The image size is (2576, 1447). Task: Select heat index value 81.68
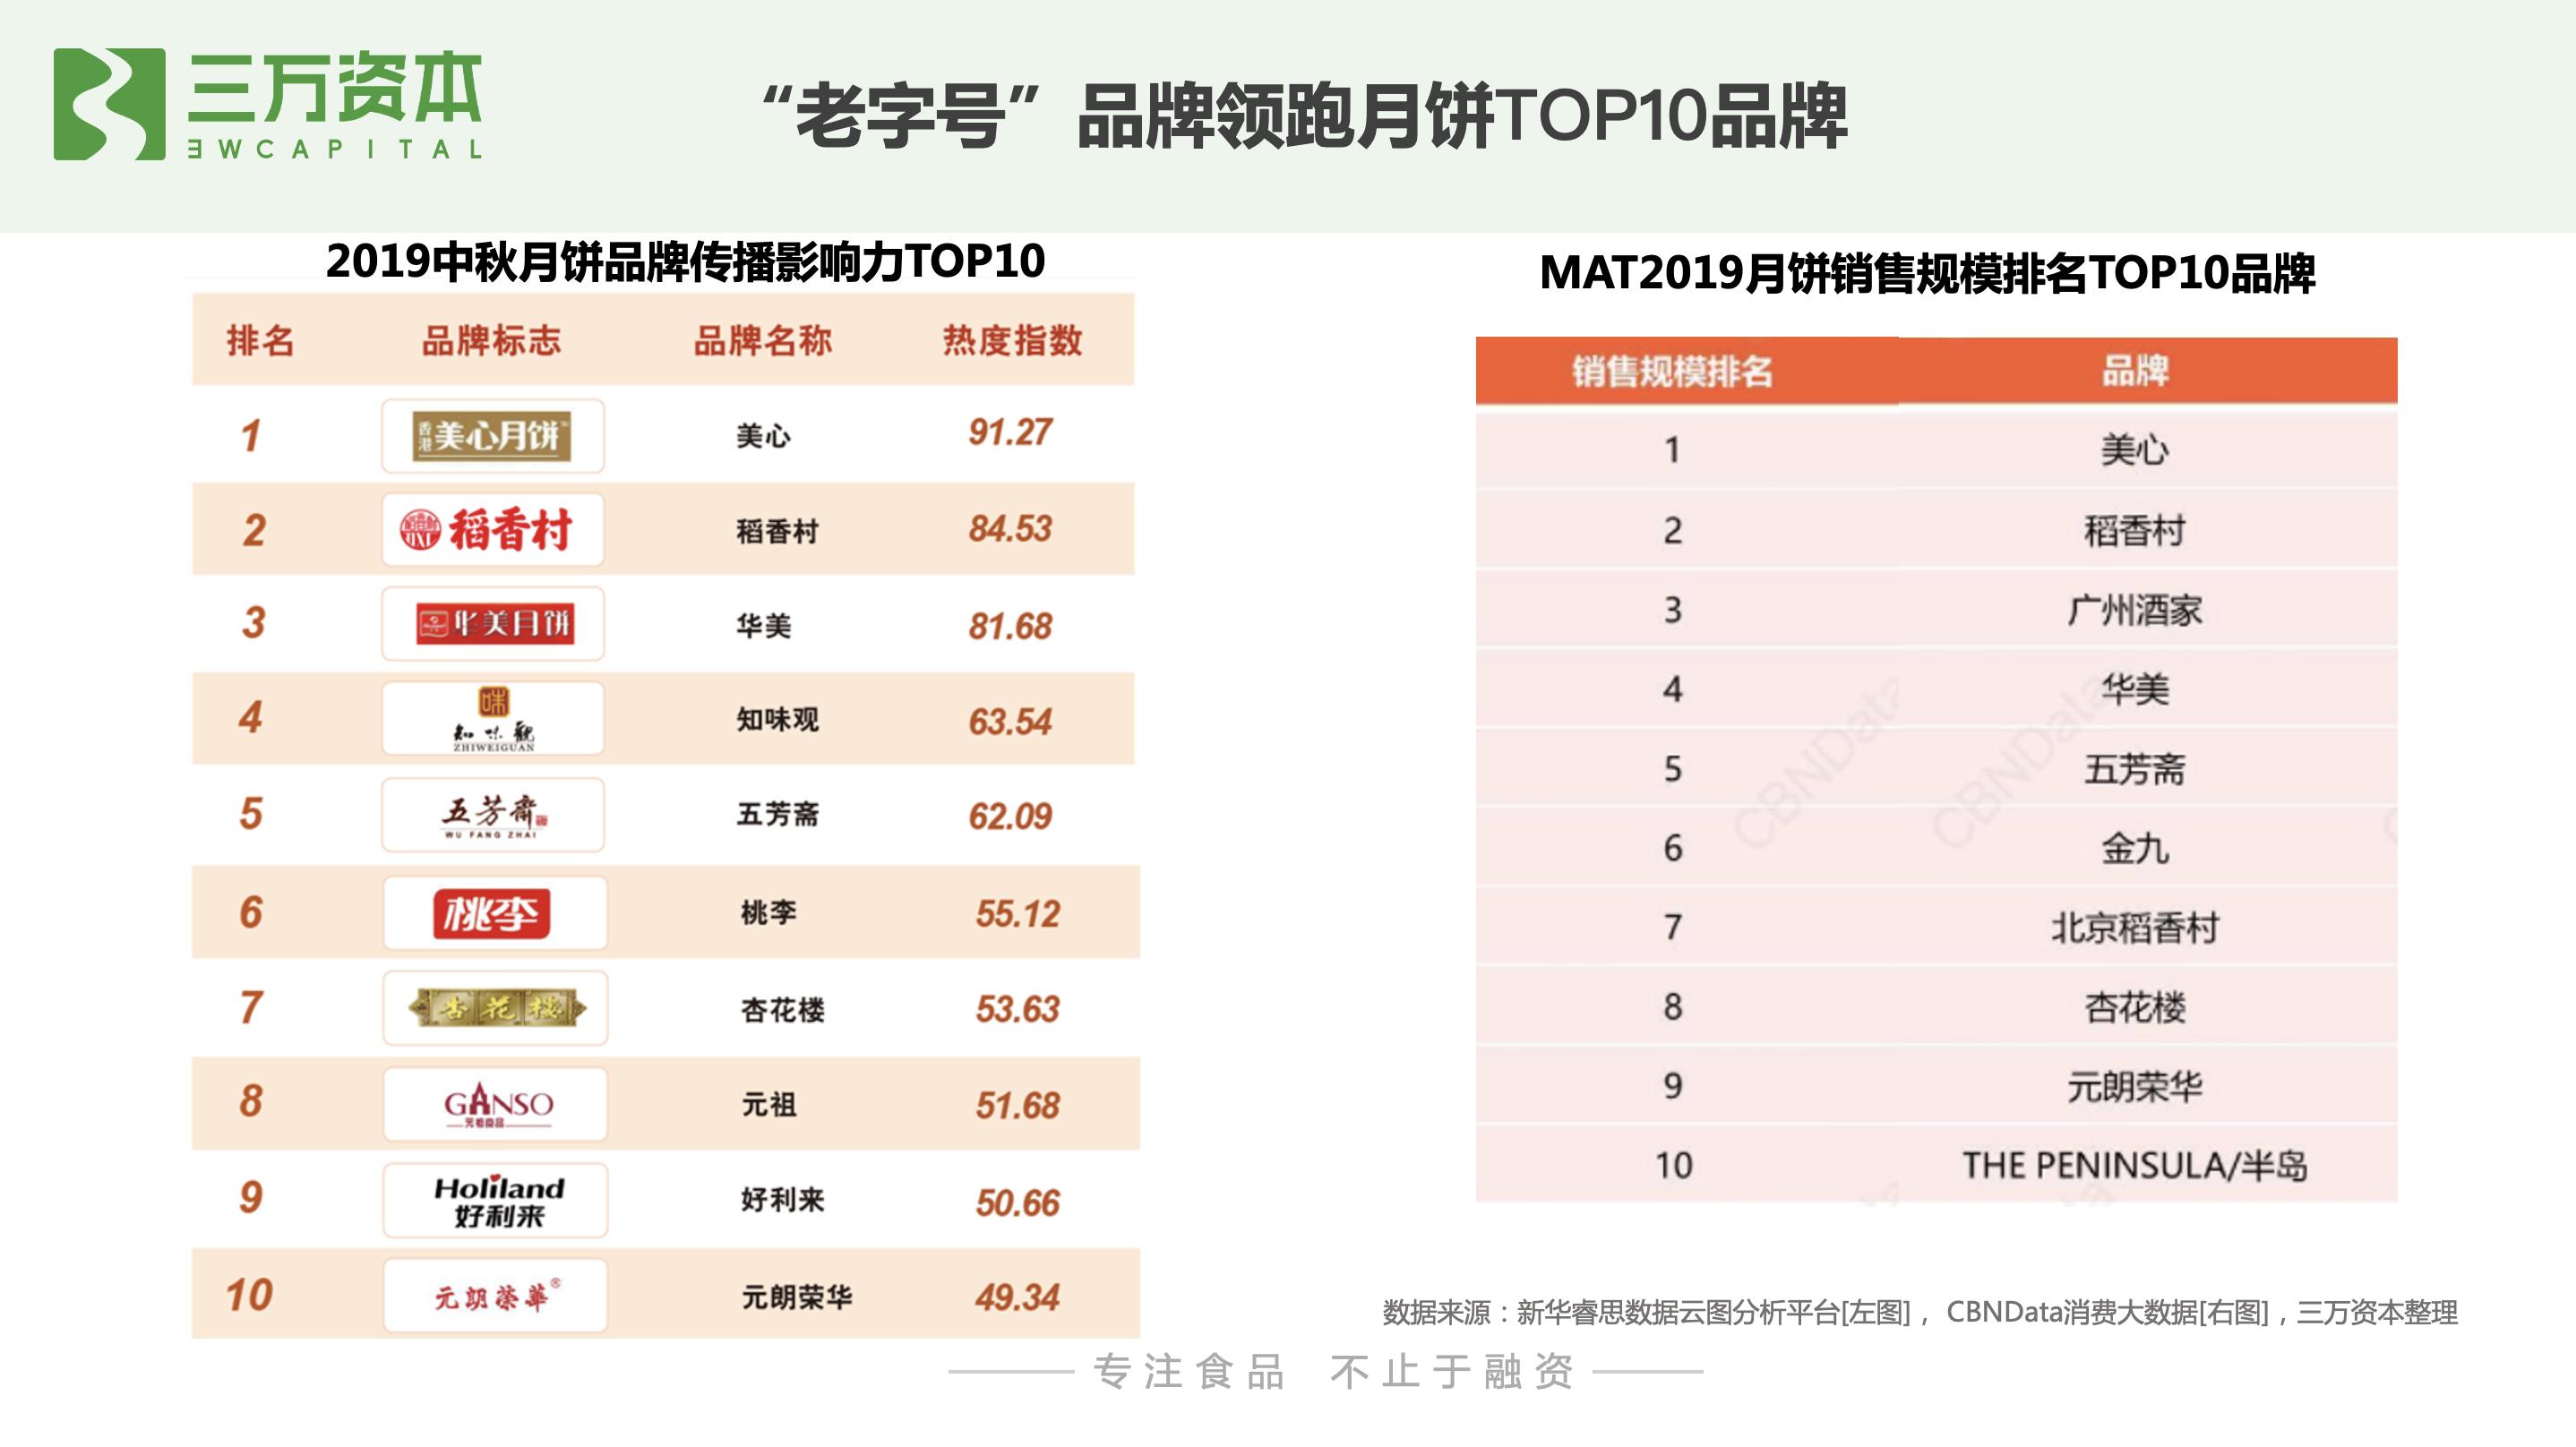[1010, 626]
